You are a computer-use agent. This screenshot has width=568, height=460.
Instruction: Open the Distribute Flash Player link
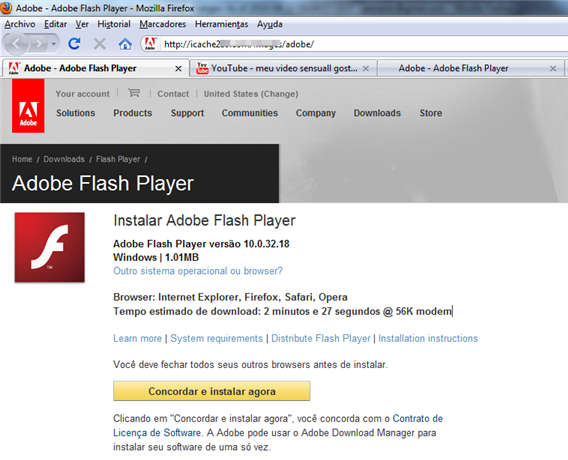(x=321, y=338)
